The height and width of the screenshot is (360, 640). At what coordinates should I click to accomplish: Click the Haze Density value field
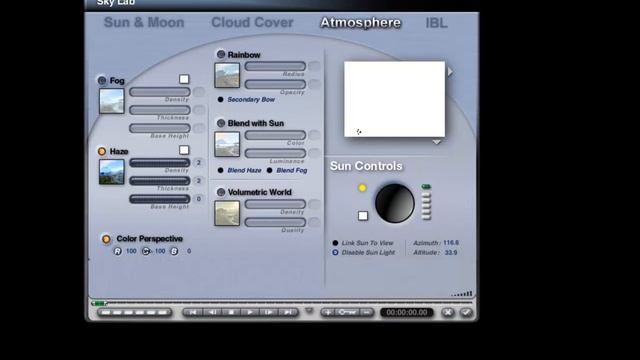pos(199,162)
